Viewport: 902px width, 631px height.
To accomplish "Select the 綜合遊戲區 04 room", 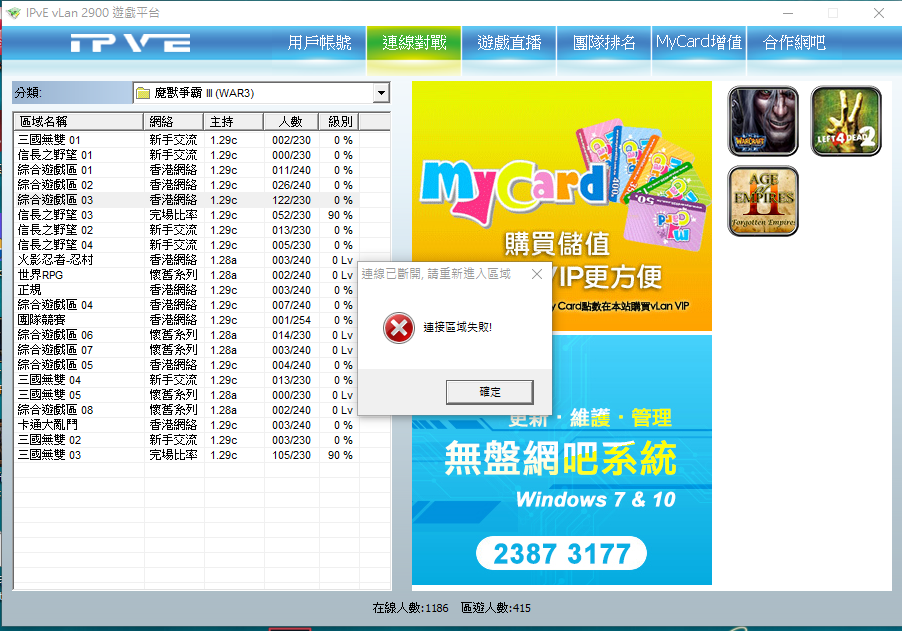I will click(x=187, y=305).
